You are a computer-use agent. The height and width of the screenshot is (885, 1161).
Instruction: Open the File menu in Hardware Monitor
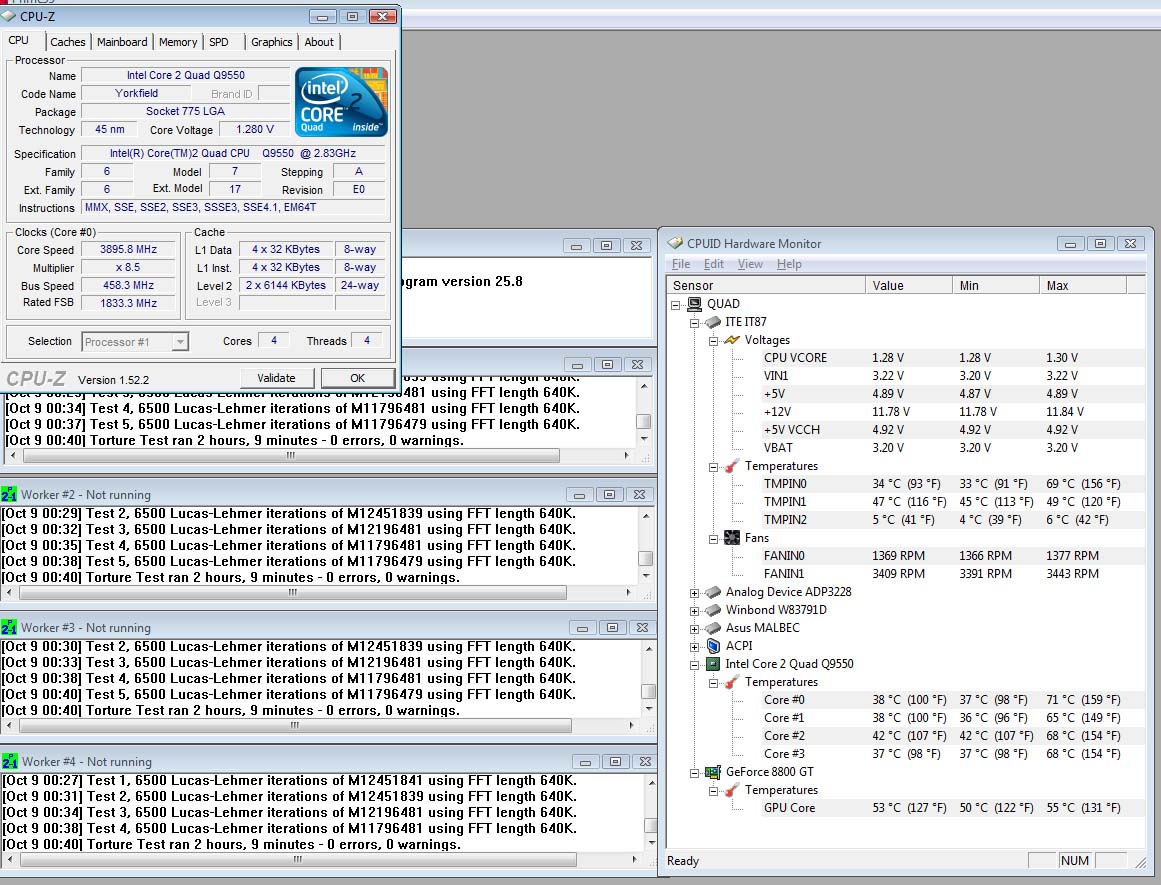coord(681,264)
